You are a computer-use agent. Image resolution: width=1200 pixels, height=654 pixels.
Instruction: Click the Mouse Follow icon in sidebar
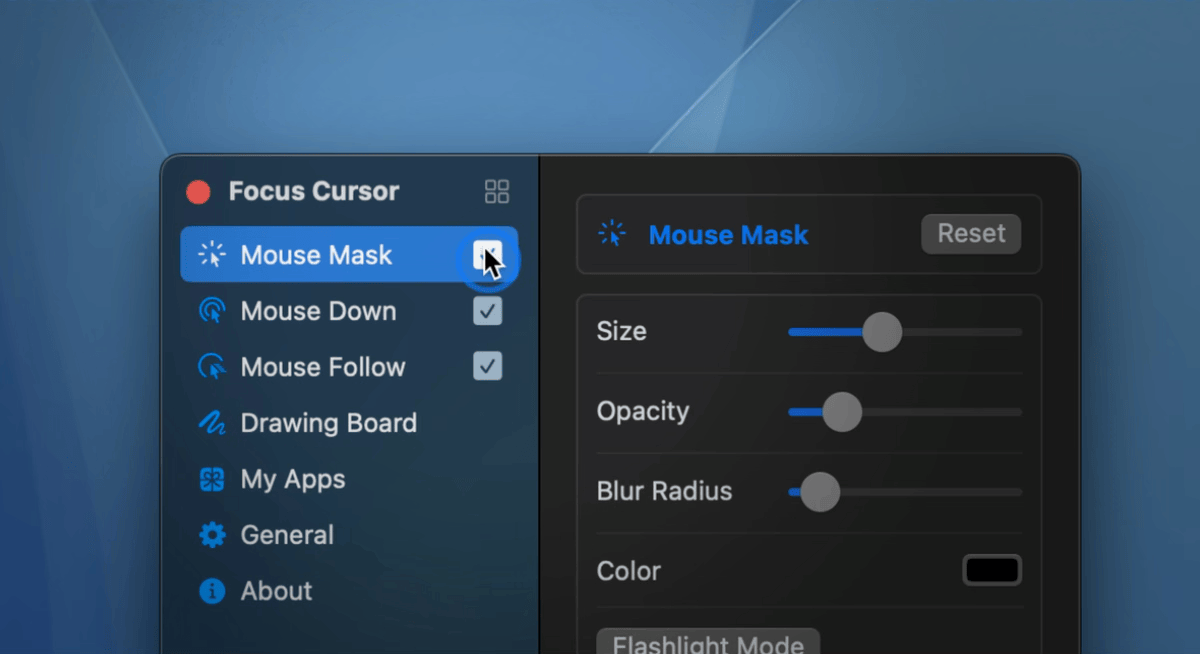[x=212, y=367]
